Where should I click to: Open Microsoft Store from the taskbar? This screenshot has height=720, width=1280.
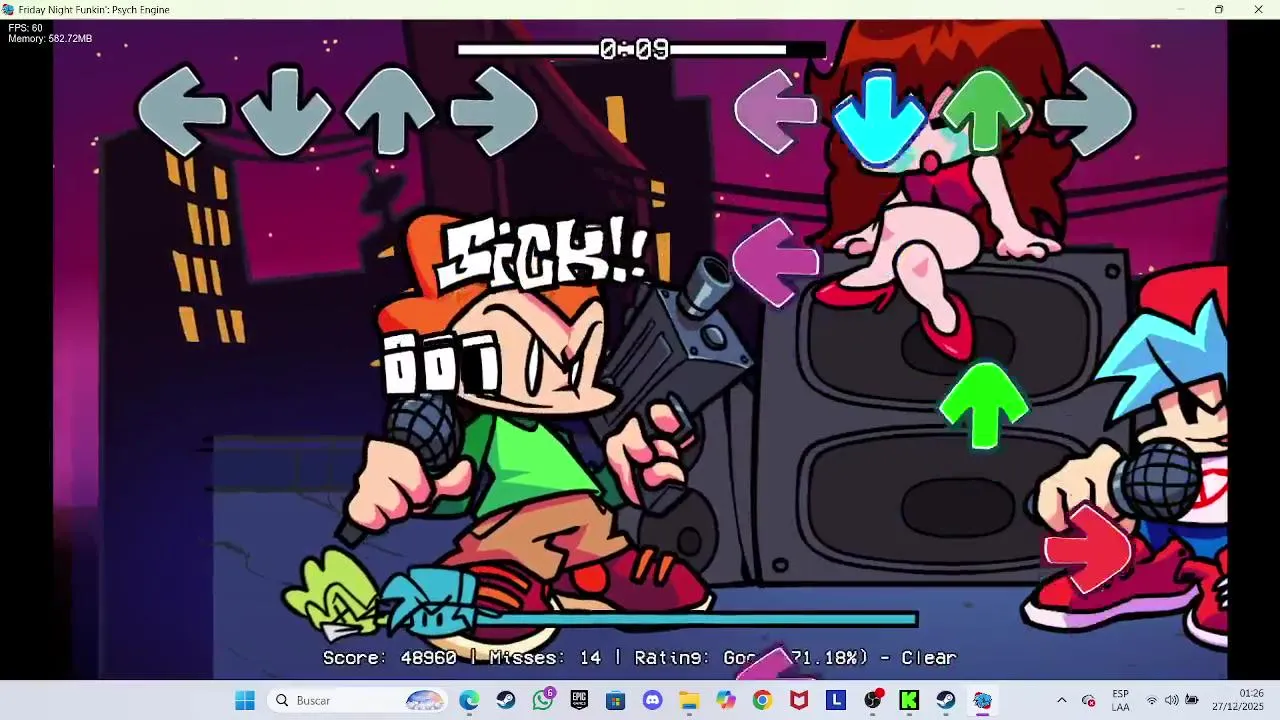click(x=616, y=700)
